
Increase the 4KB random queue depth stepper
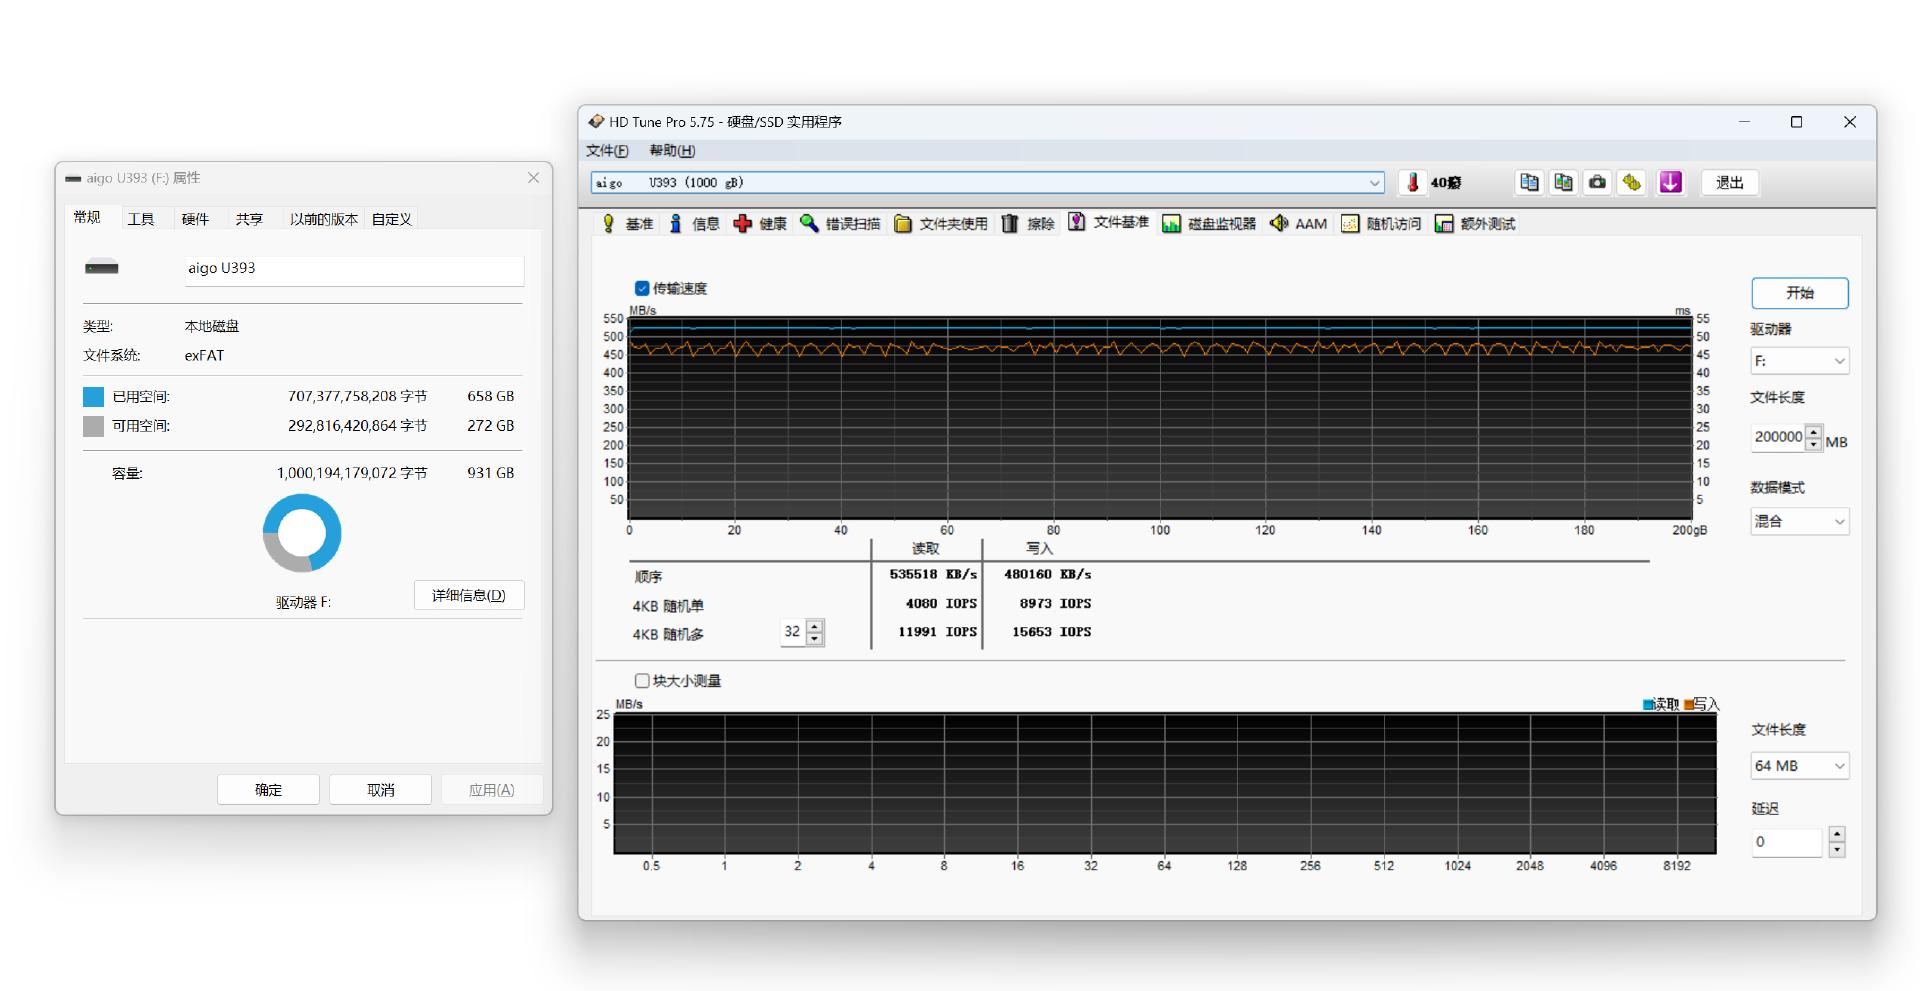(x=815, y=627)
